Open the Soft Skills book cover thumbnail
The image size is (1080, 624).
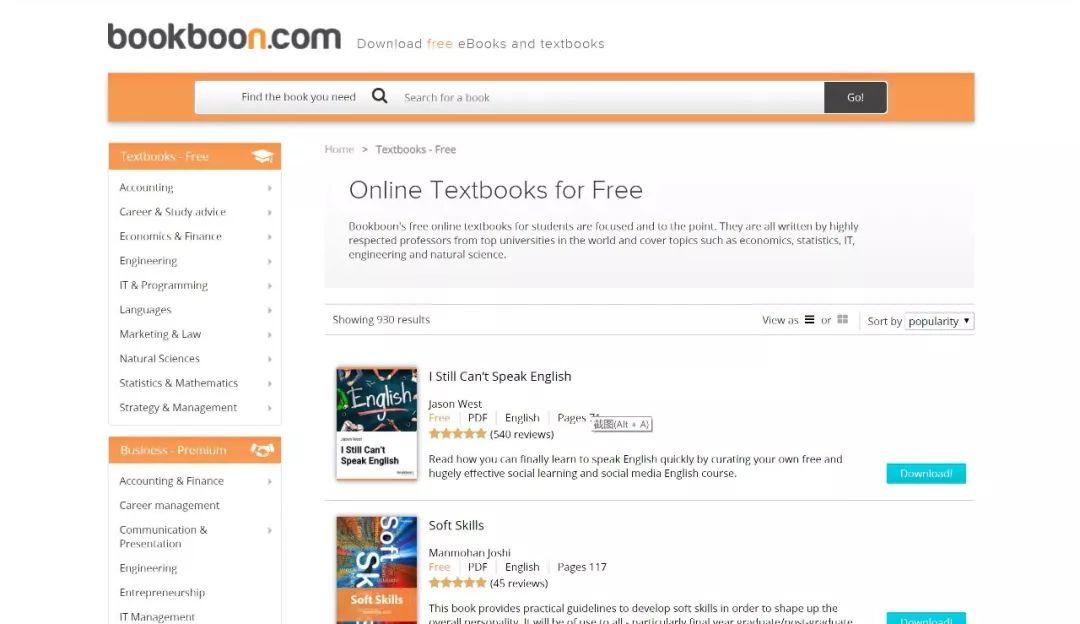377,570
